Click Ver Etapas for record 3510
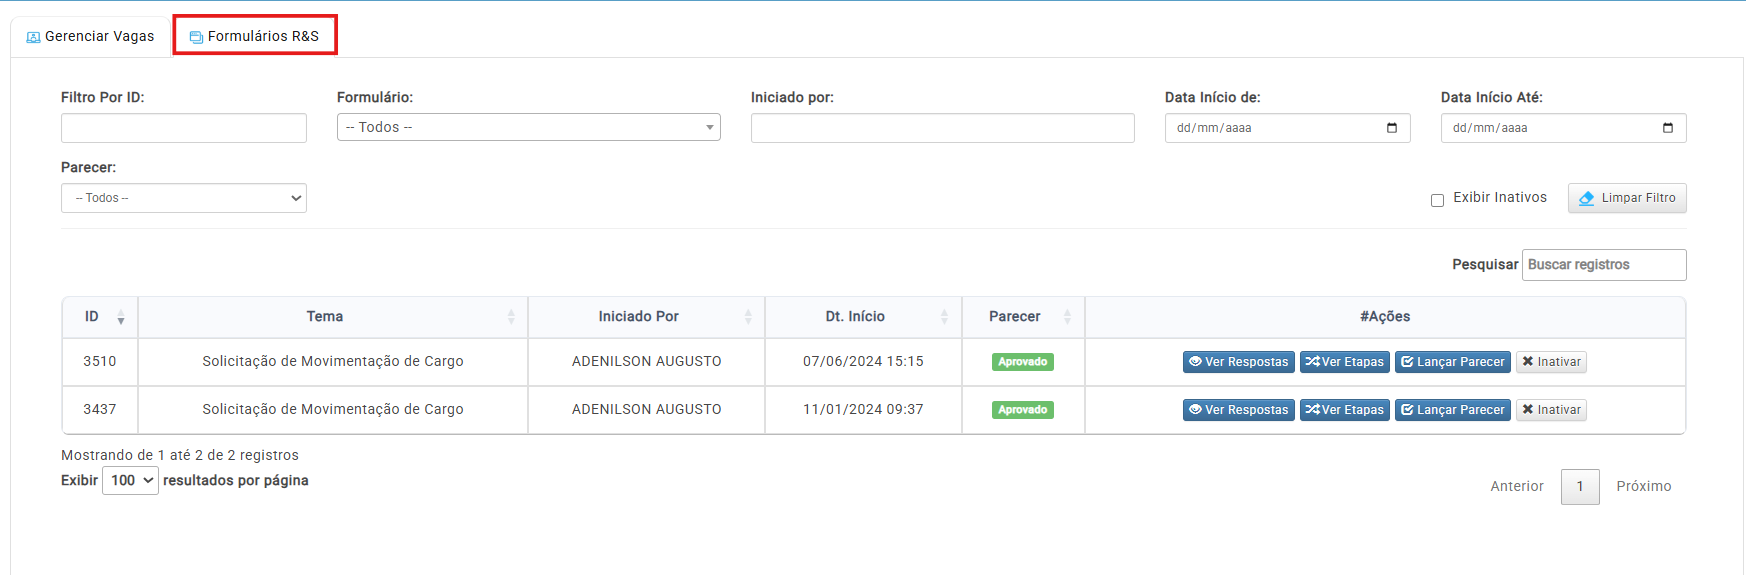 click(1344, 362)
